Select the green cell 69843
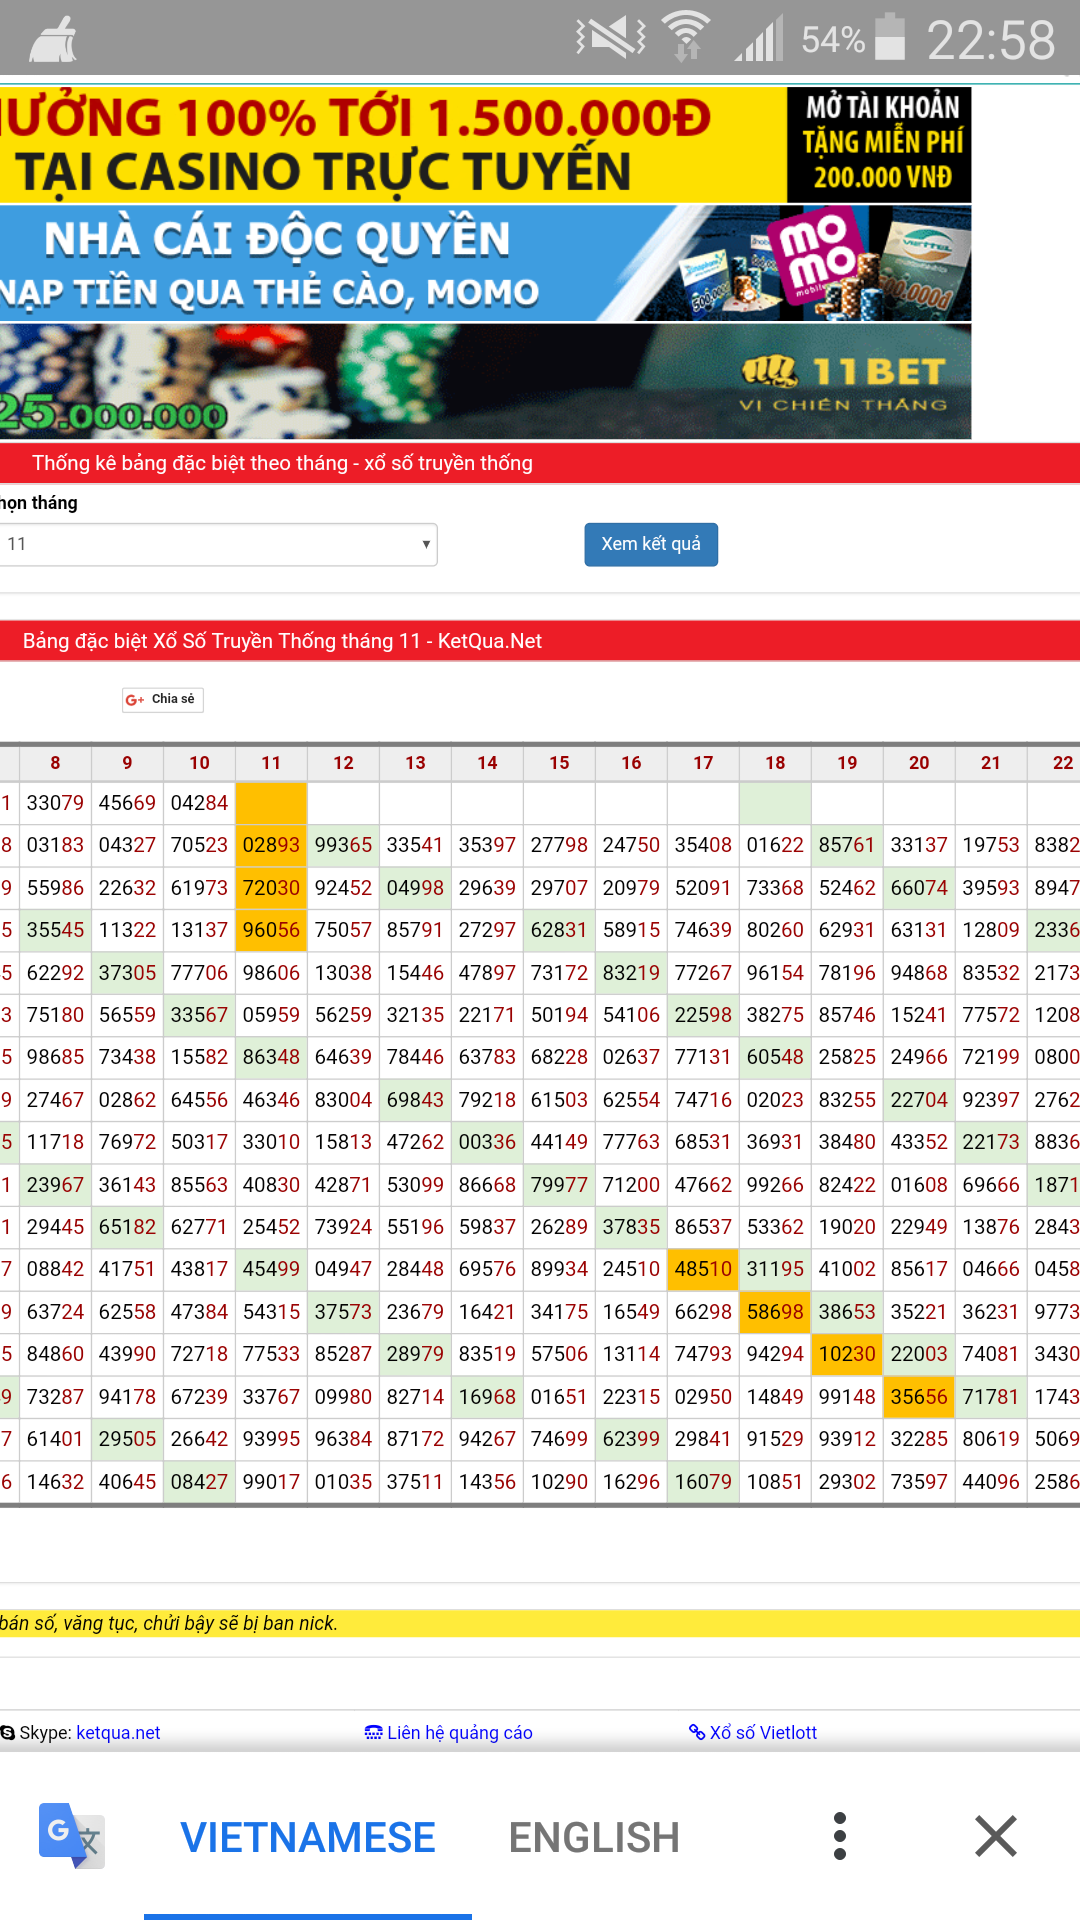Screen dimensions: 1080x1920 tap(415, 1100)
